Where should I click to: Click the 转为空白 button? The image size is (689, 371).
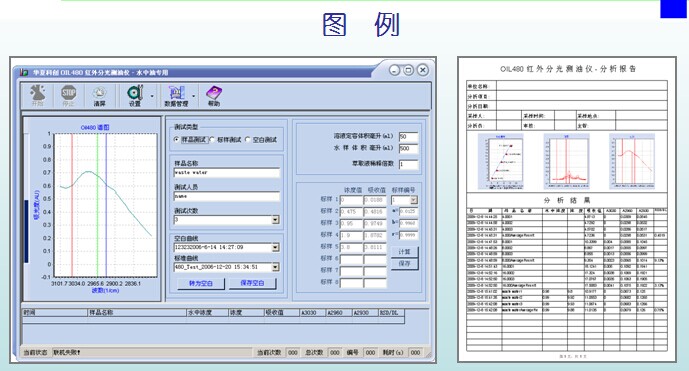[x=201, y=284]
